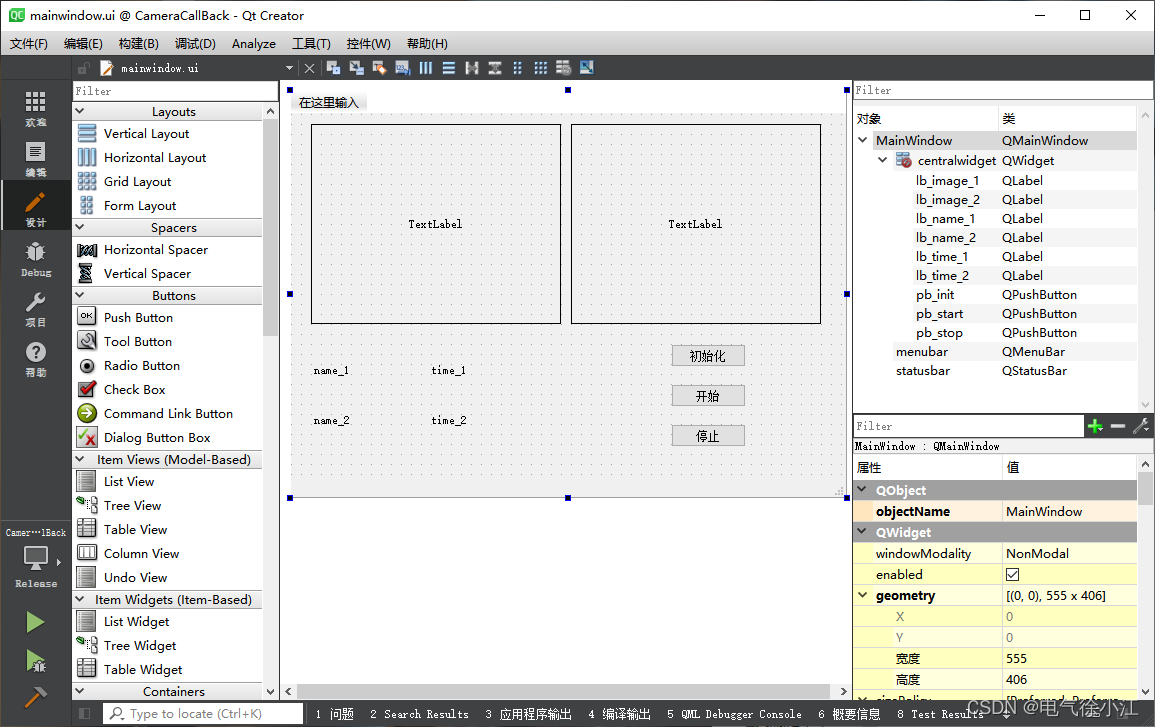Click the property editor vertical scrollbar
The width and height of the screenshot is (1155, 727).
pos(1145,489)
